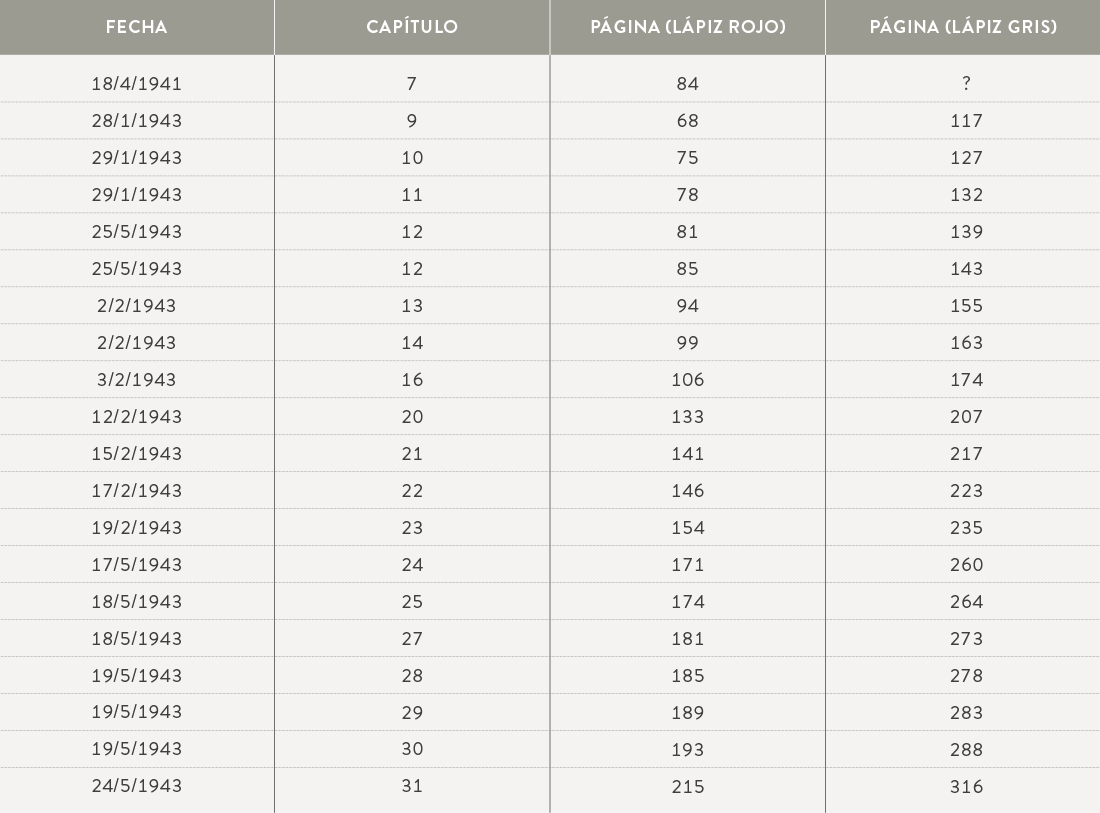The height and width of the screenshot is (813, 1100).
Task: Select chapter 23 cell
Action: pos(412,528)
